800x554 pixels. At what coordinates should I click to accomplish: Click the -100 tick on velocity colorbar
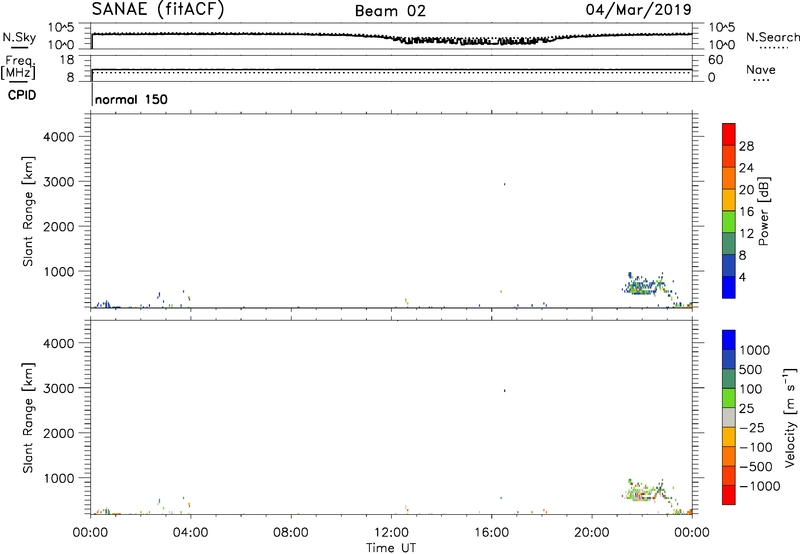[756, 447]
